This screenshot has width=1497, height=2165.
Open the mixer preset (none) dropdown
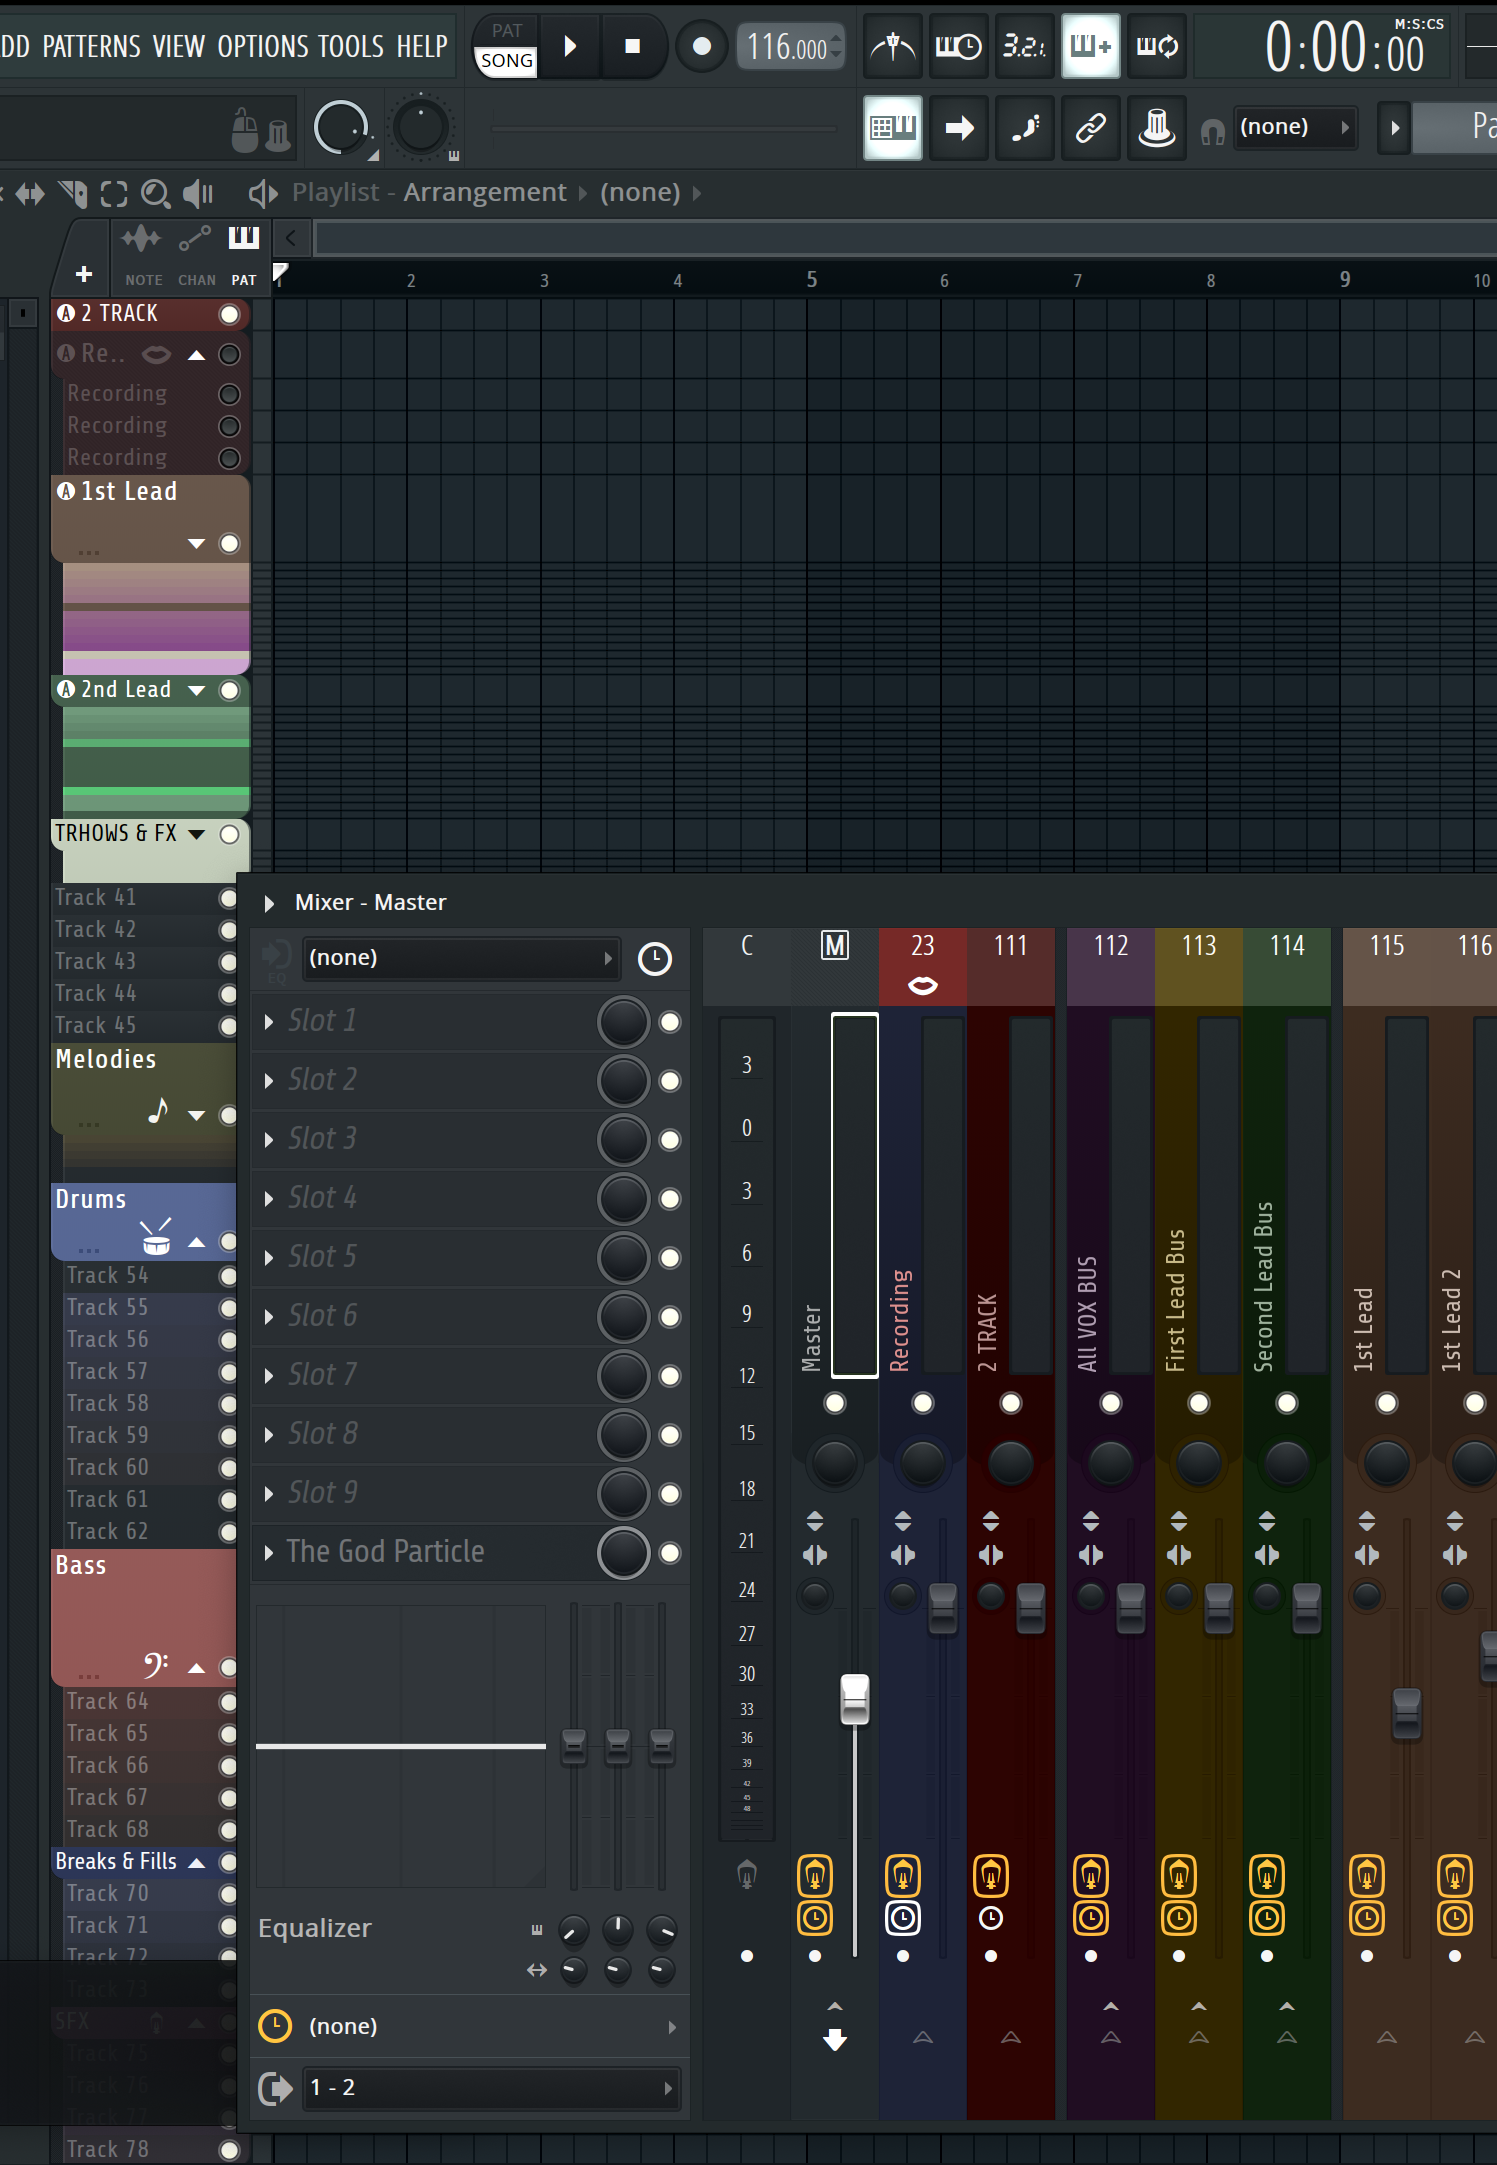461,958
